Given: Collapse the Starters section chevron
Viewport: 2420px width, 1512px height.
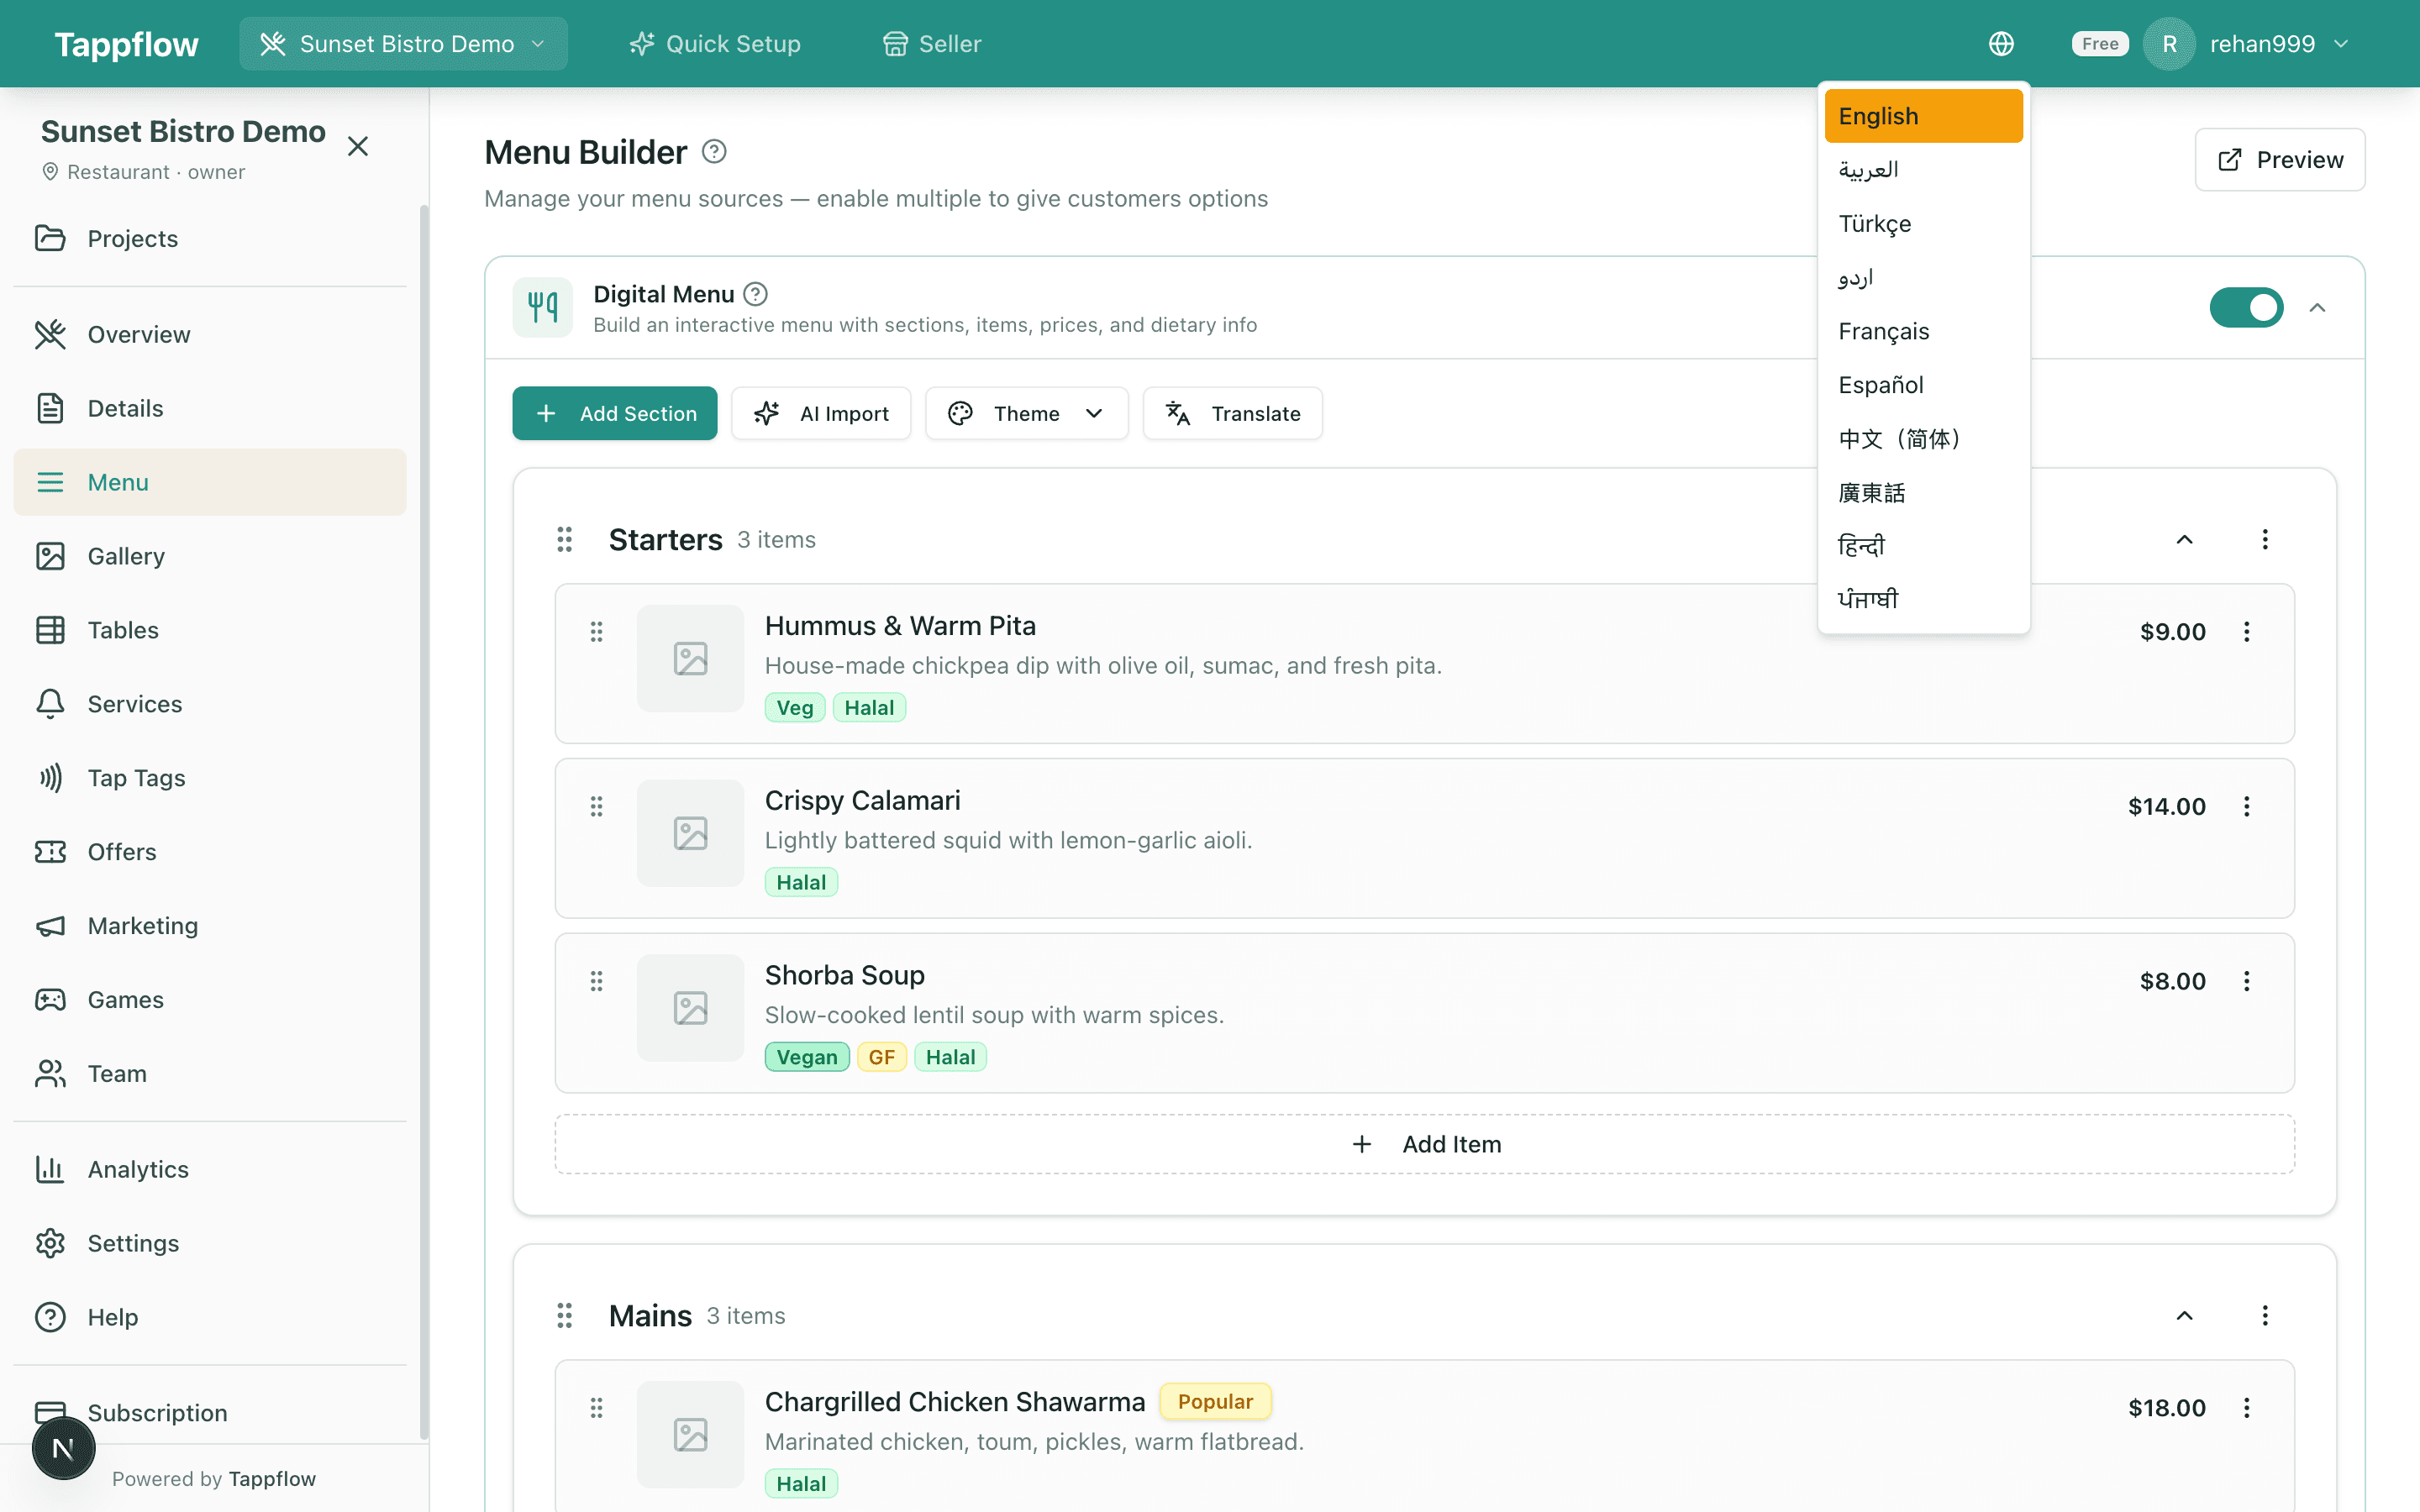Looking at the screenshot, I should tap(2184, 539).
